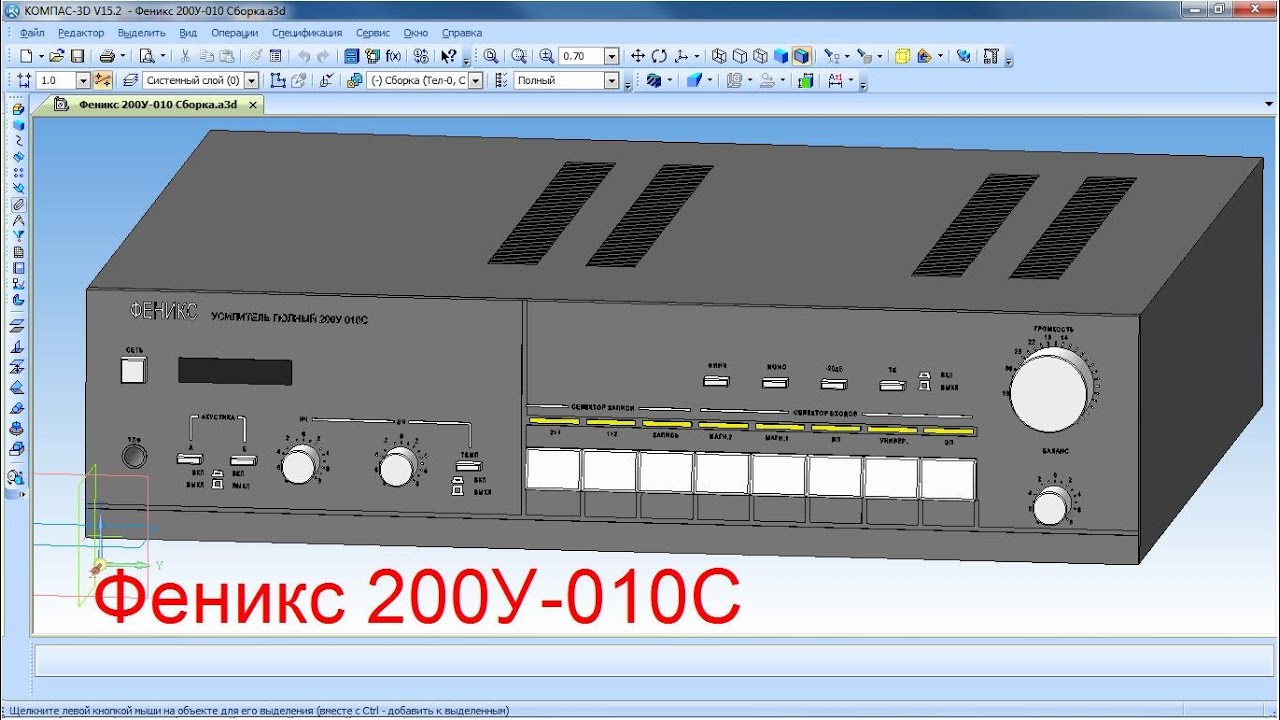Open the Выделить menu
The height and width of the screenshot is (720, 1280).
point(141,33)
